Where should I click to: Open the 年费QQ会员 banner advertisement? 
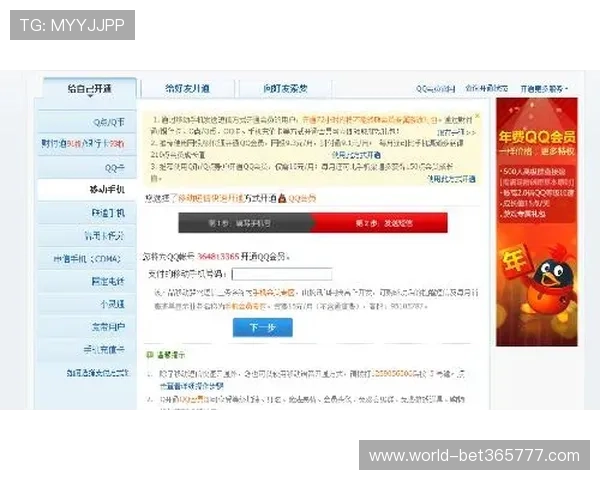537,222
